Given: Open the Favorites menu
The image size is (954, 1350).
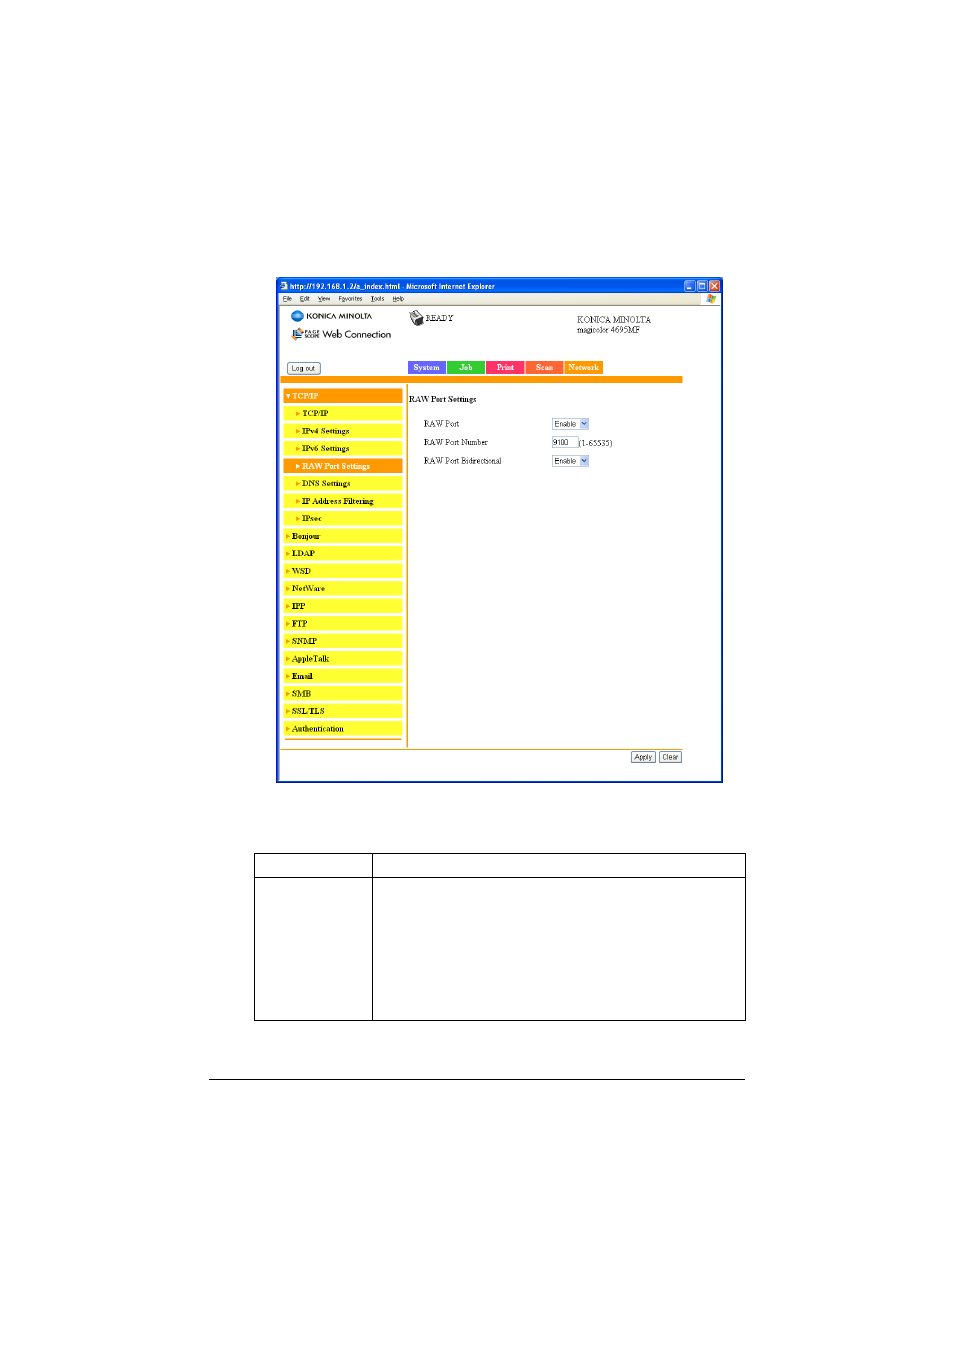Looking at the screenshot, I should coord(350,298).
